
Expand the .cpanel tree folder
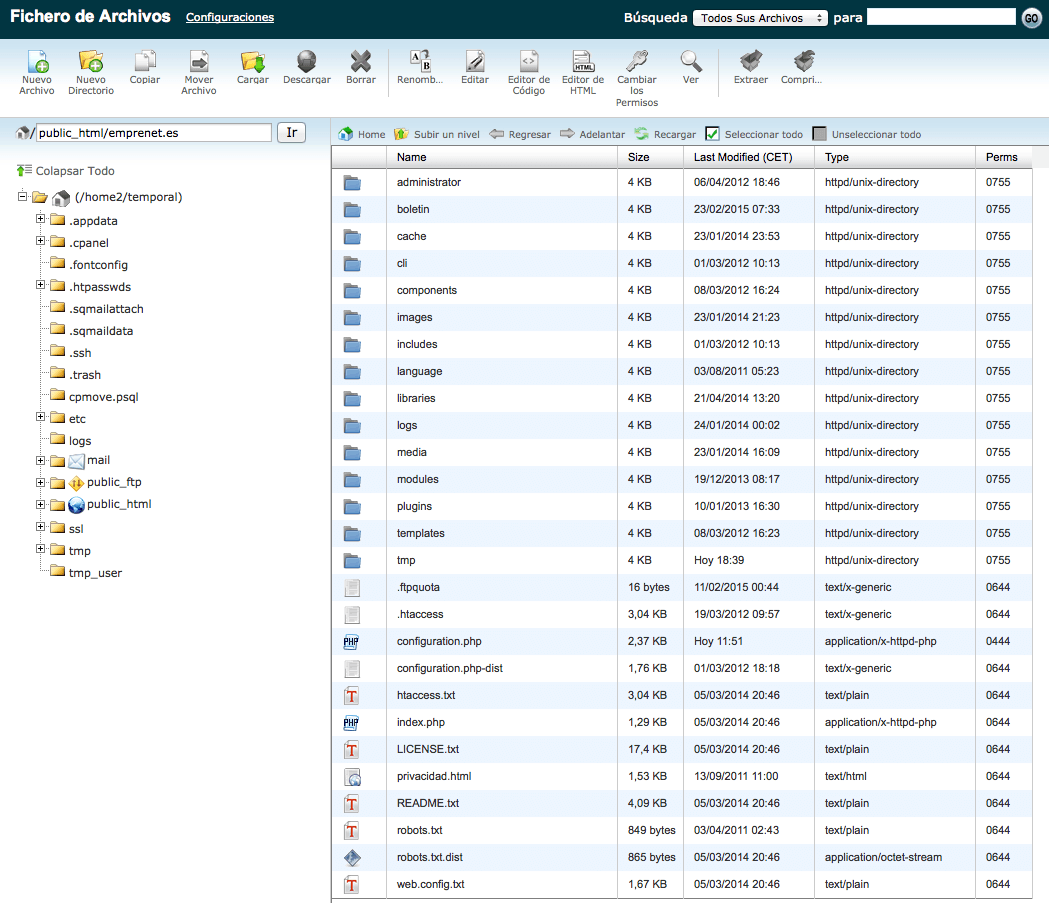tap(41, 240)
